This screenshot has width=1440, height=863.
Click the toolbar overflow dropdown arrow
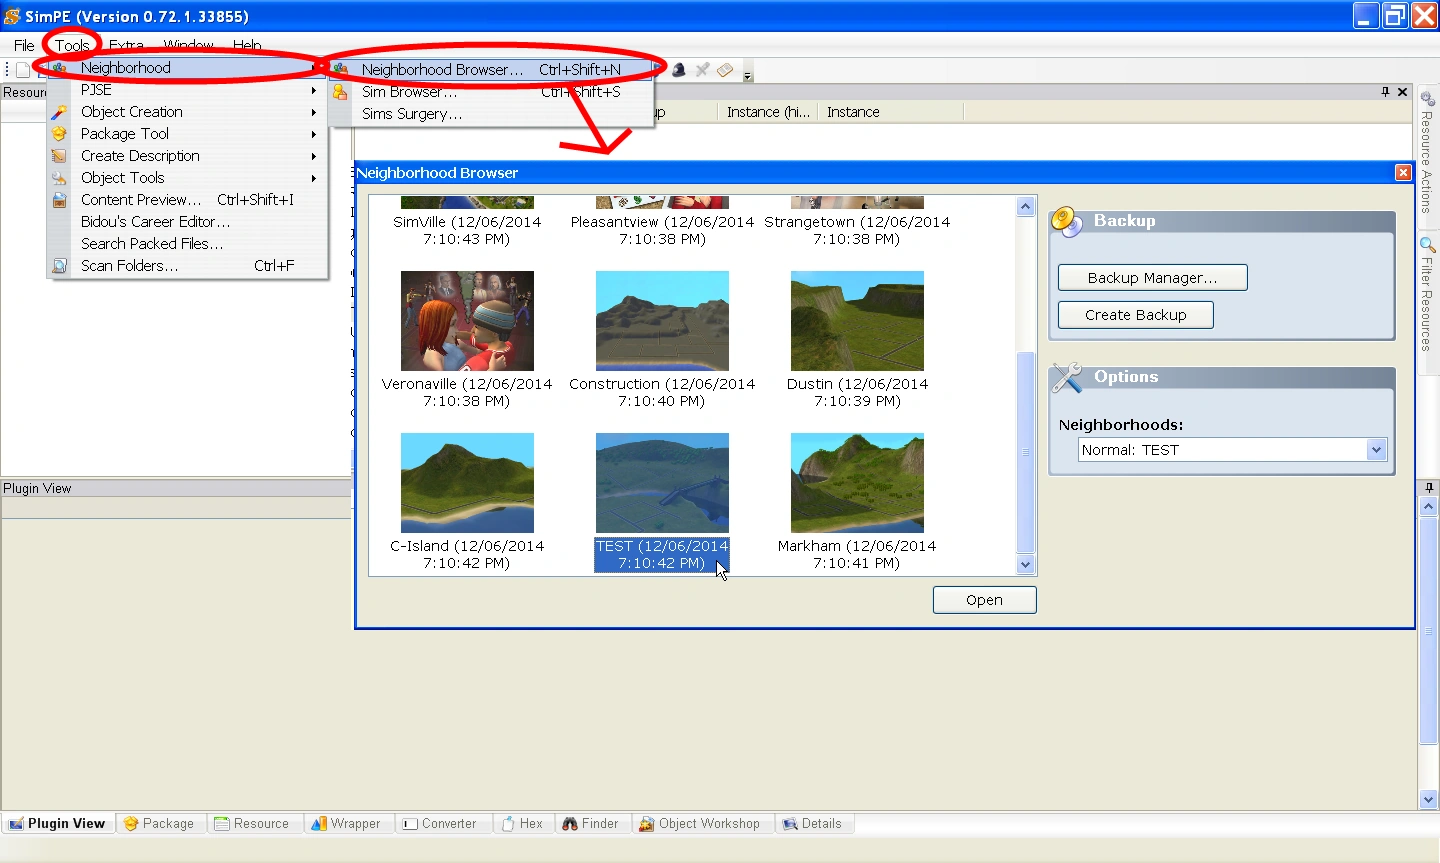click(x=746, y=73)
